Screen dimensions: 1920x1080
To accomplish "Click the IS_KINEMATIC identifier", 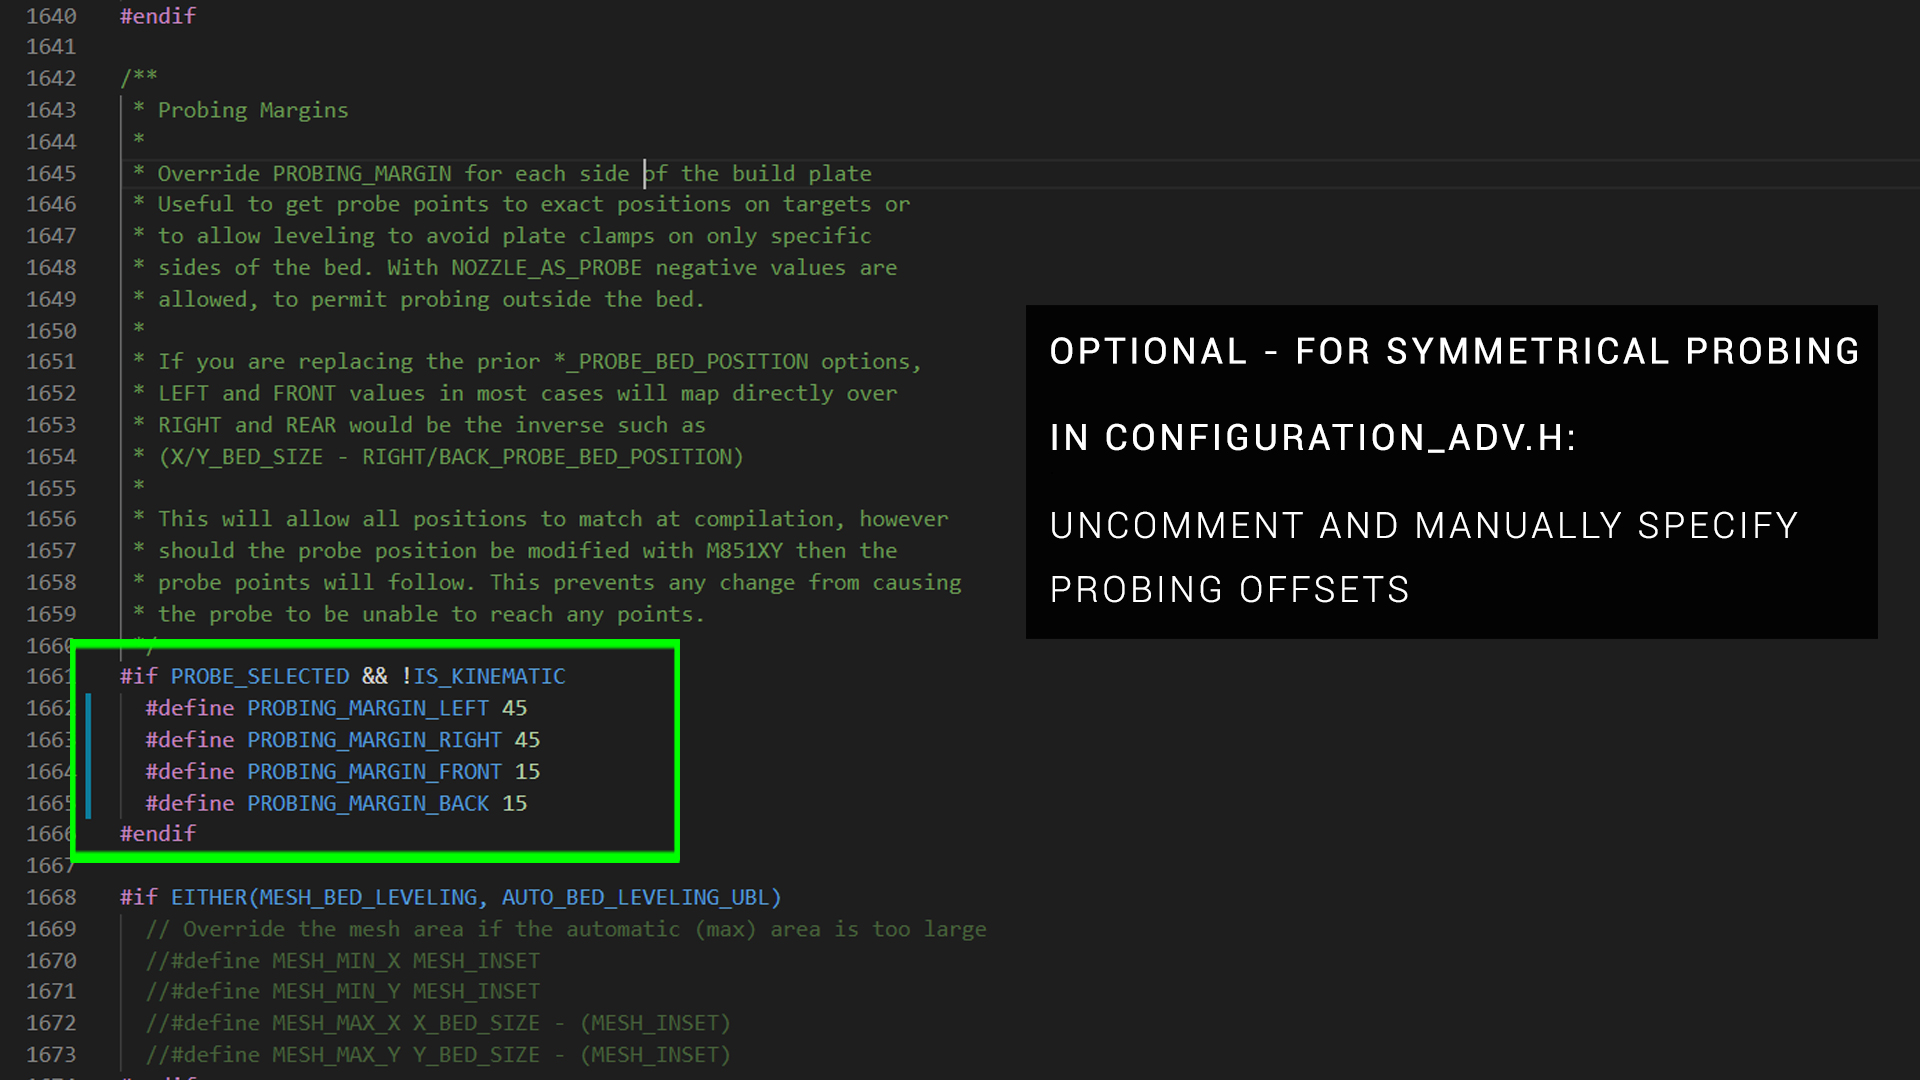I will pos(489,677).
